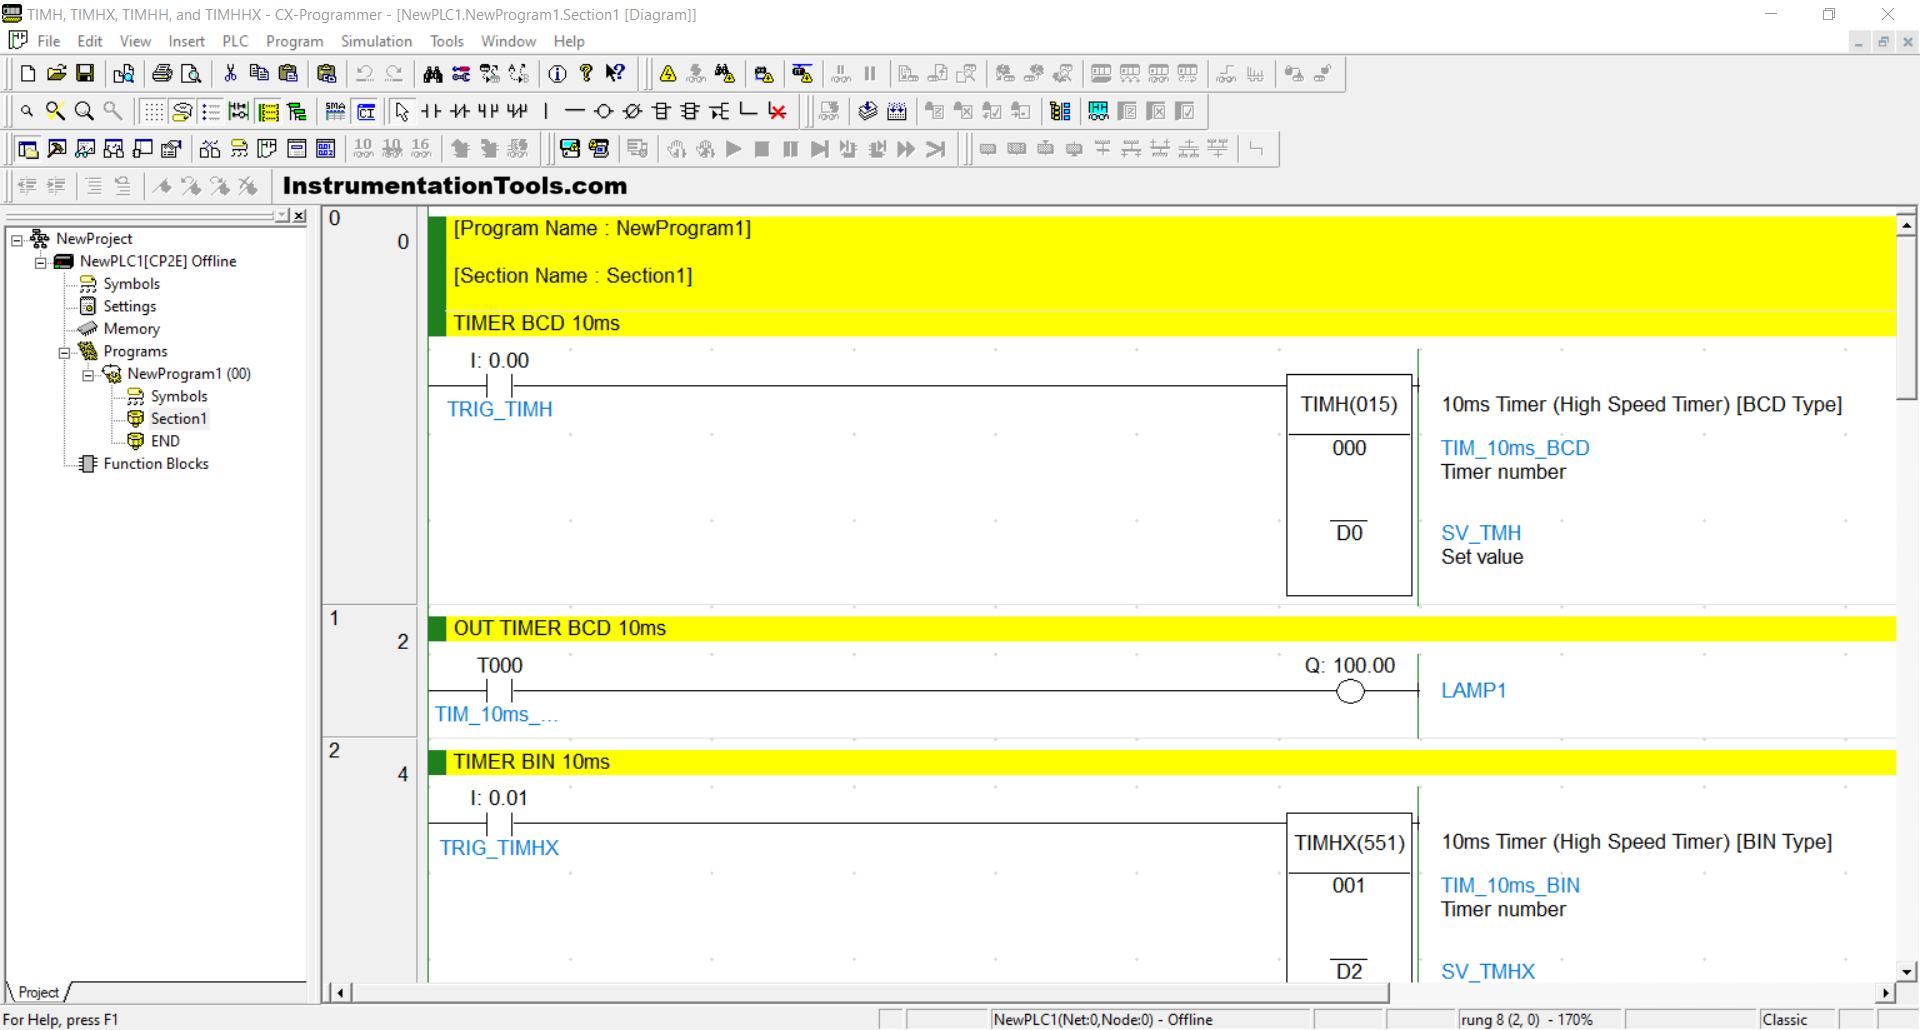
Task: Insert a new closed coil
Action: pyautogui.click(x=633, y=111)
